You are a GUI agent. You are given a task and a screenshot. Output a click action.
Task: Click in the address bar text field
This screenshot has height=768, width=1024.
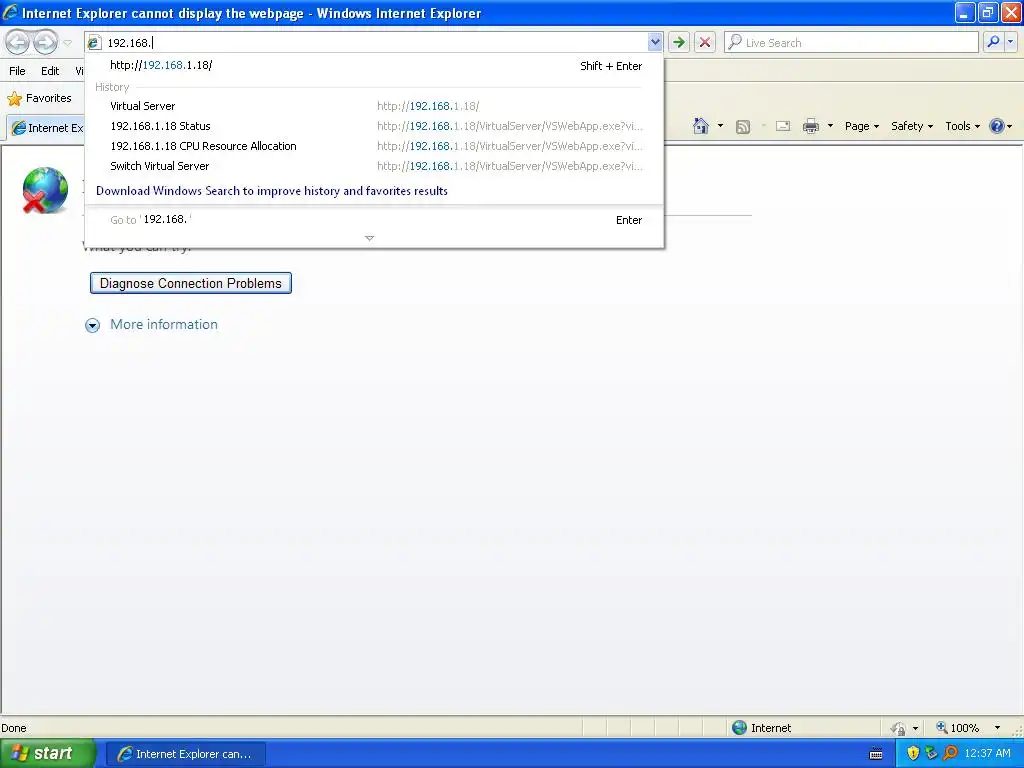click(x=376, y=42)
